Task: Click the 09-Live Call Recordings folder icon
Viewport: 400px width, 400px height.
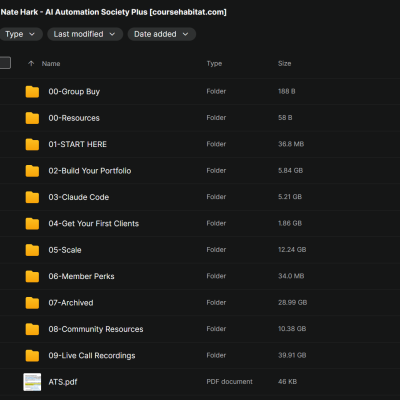Action: pyautogui.click(x=32, y=356)
